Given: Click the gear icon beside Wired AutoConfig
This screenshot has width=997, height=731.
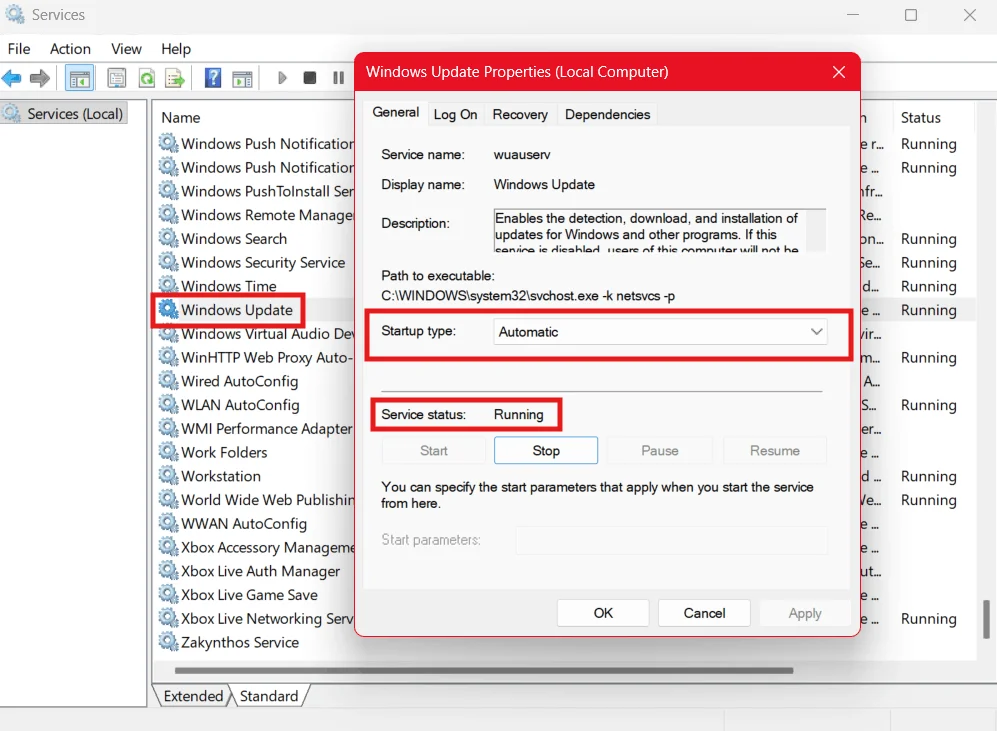Looking at the screenshot, I should [x=168, y=380].
